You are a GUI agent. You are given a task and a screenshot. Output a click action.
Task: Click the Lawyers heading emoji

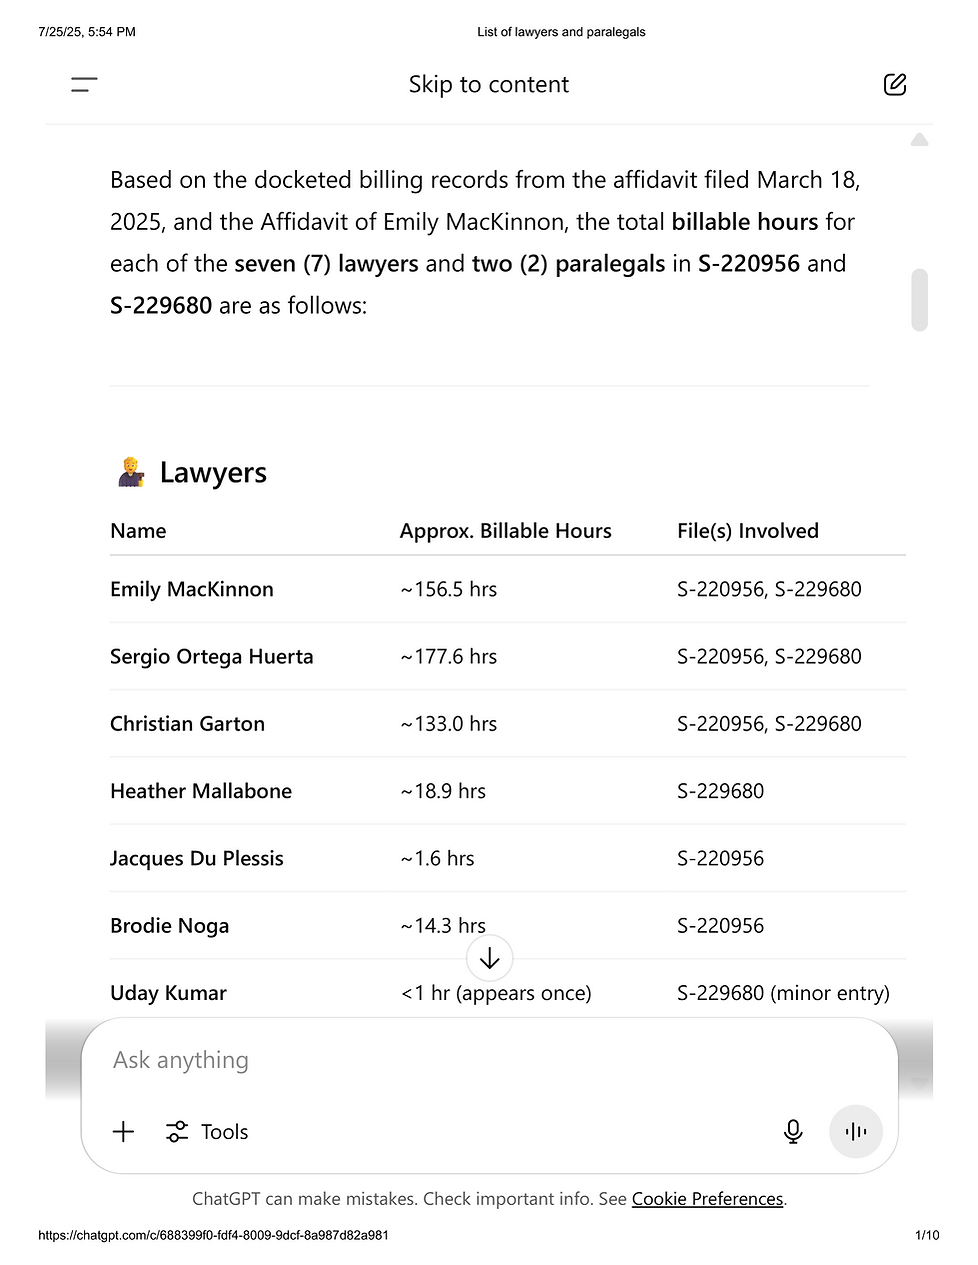point(131,472)
